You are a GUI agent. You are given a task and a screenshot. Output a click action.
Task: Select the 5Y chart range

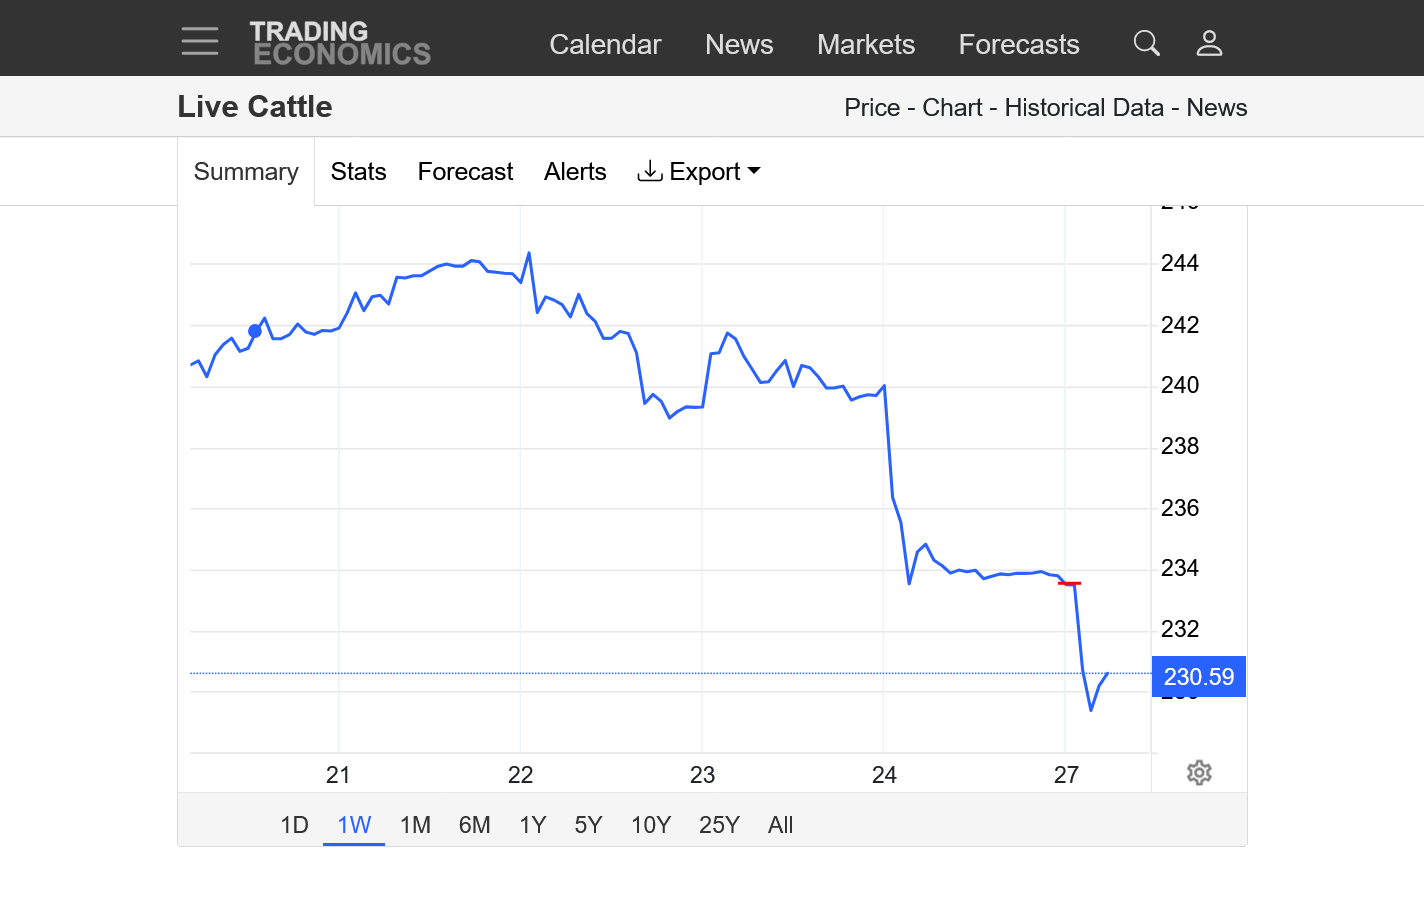588,825
